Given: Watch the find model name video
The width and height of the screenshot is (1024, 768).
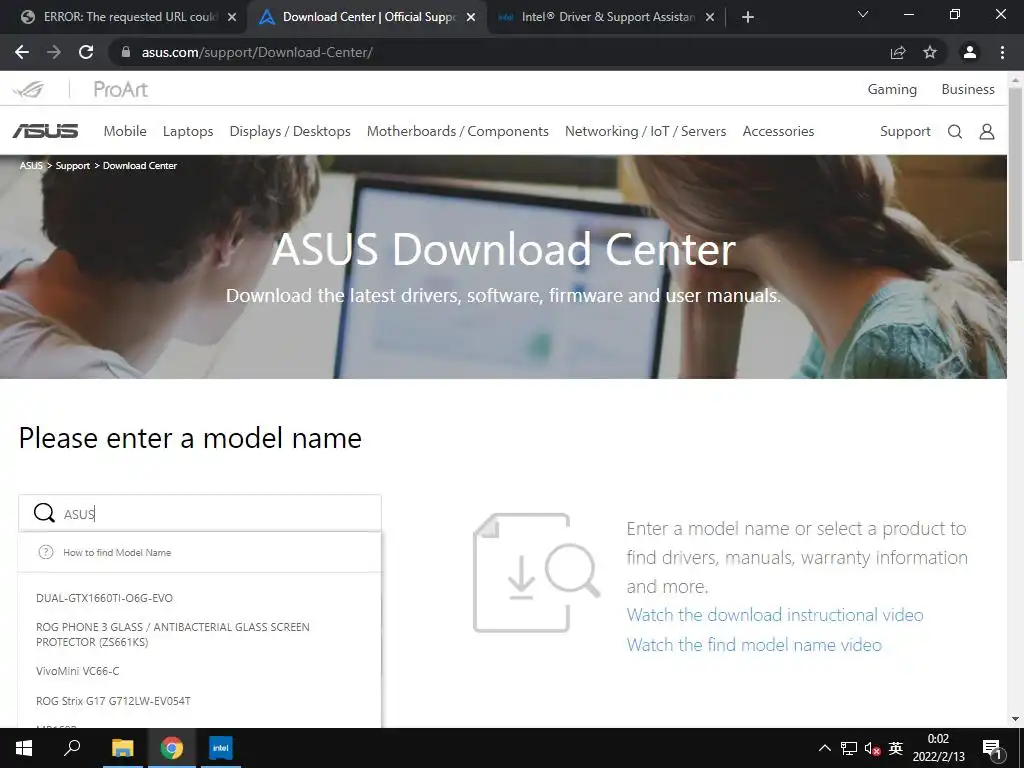Looking at the screenshot, I should [x=754, y=645].
